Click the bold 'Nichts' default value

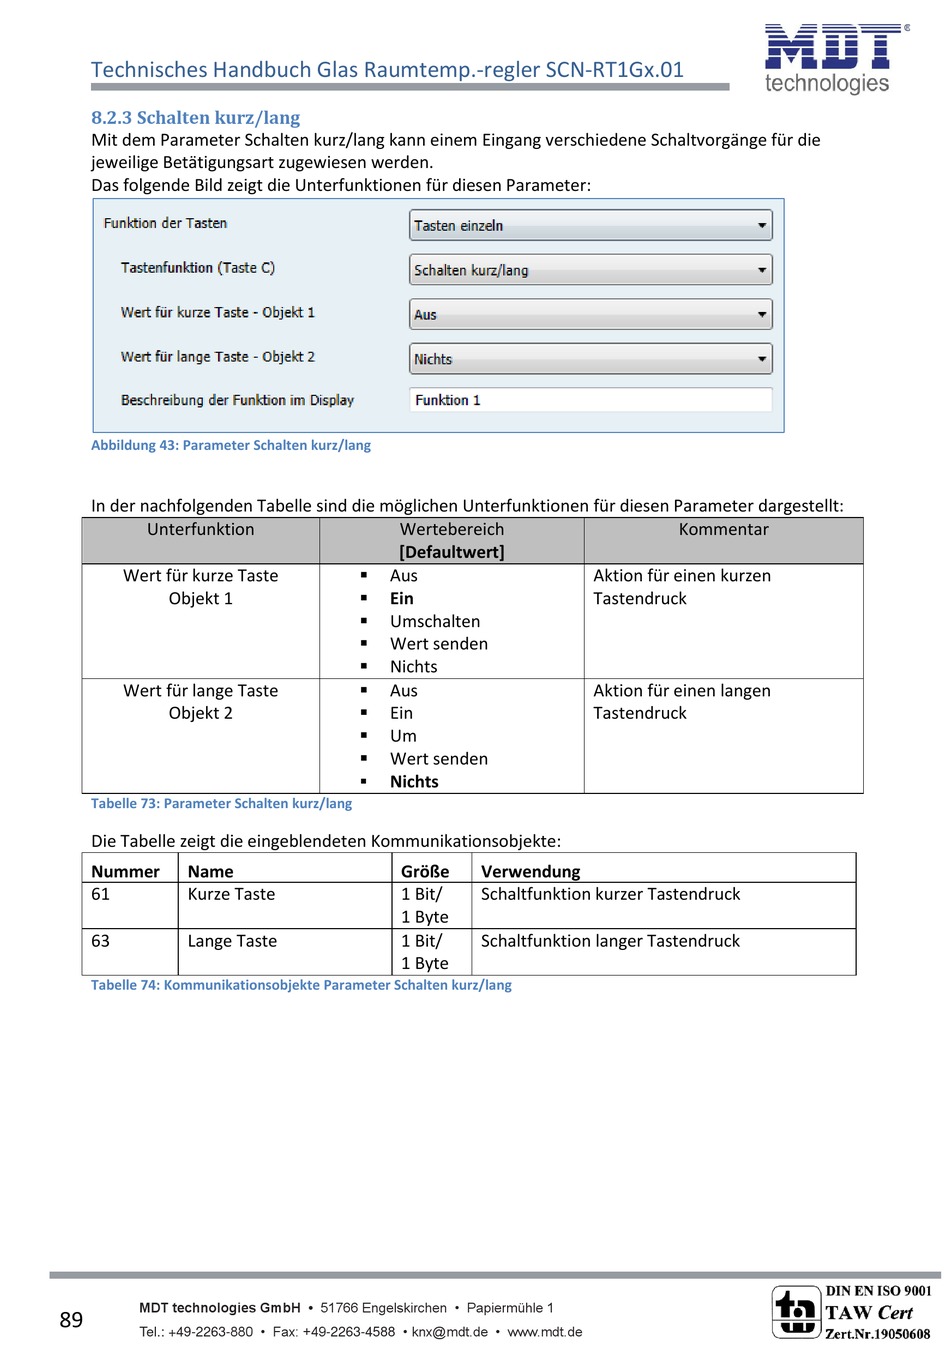(x=414, y=782)
